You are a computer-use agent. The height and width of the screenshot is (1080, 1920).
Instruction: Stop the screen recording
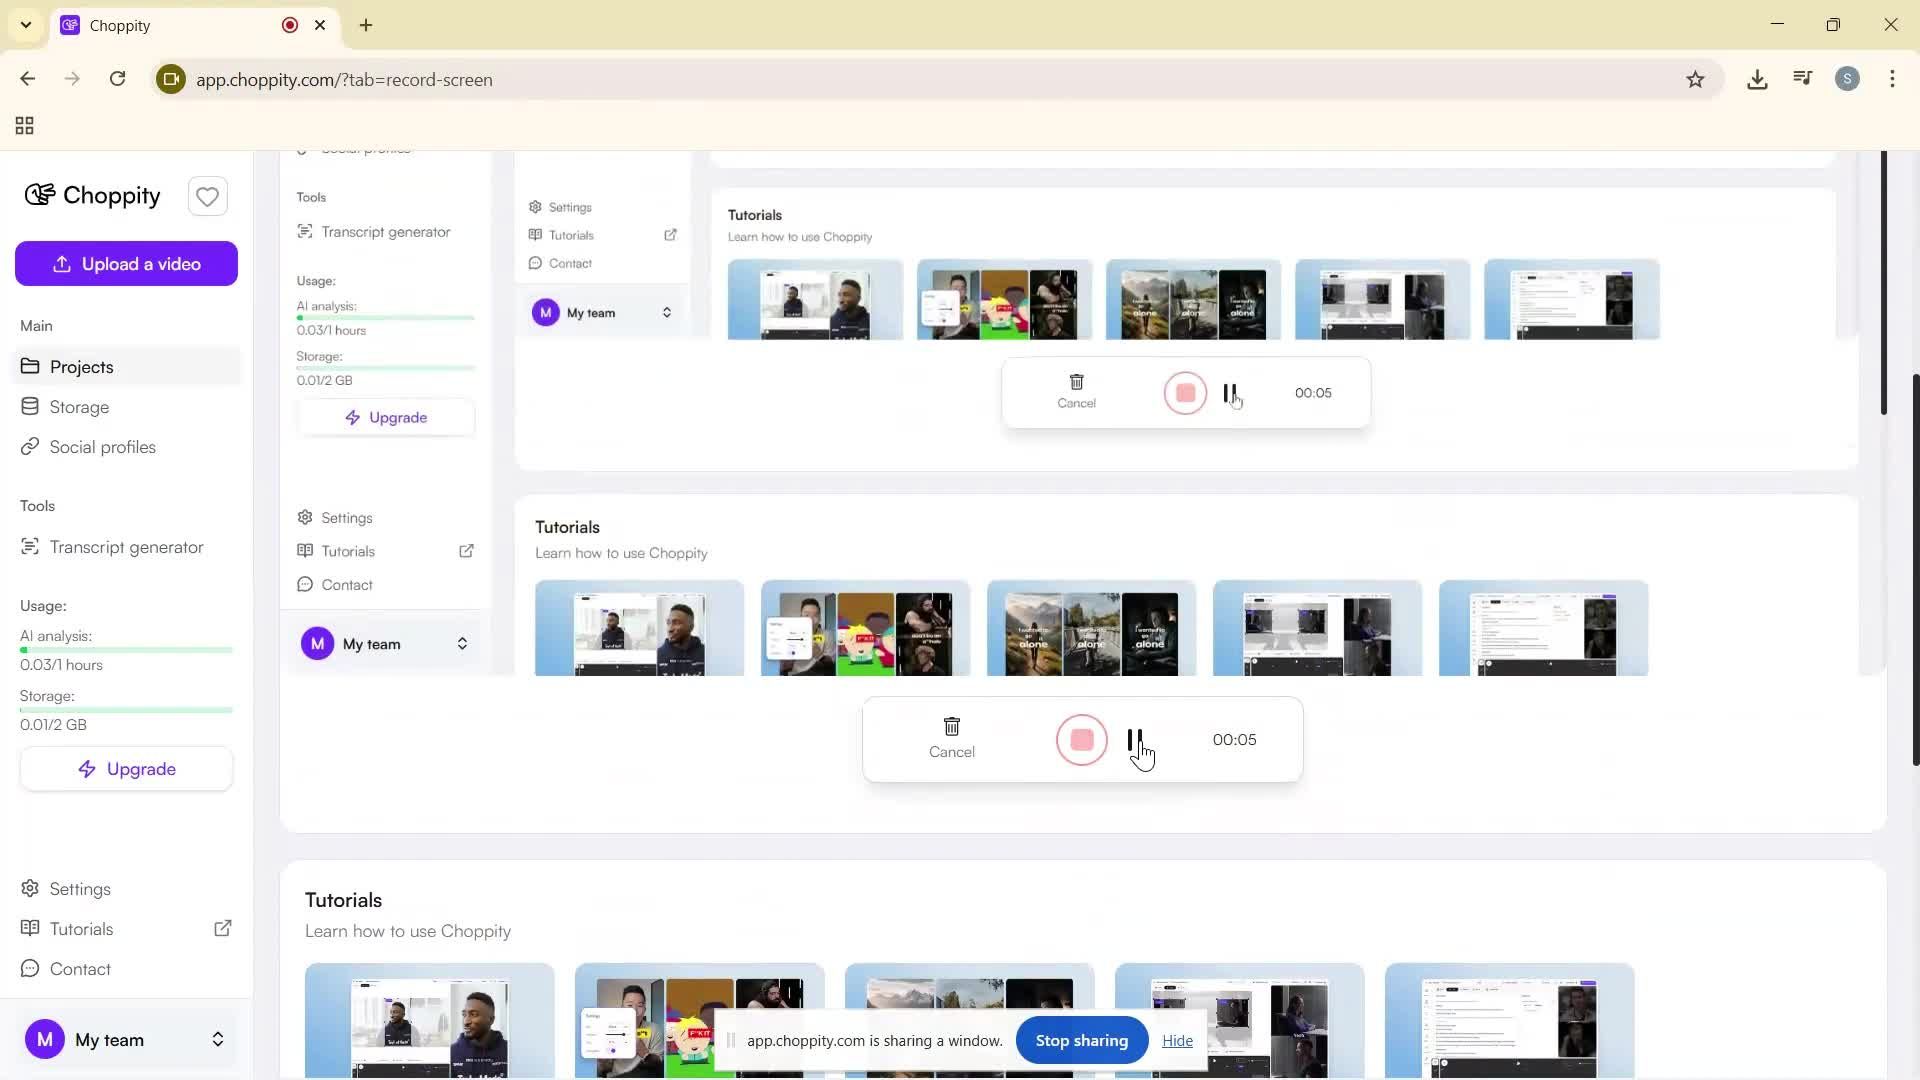(1081, 740)
